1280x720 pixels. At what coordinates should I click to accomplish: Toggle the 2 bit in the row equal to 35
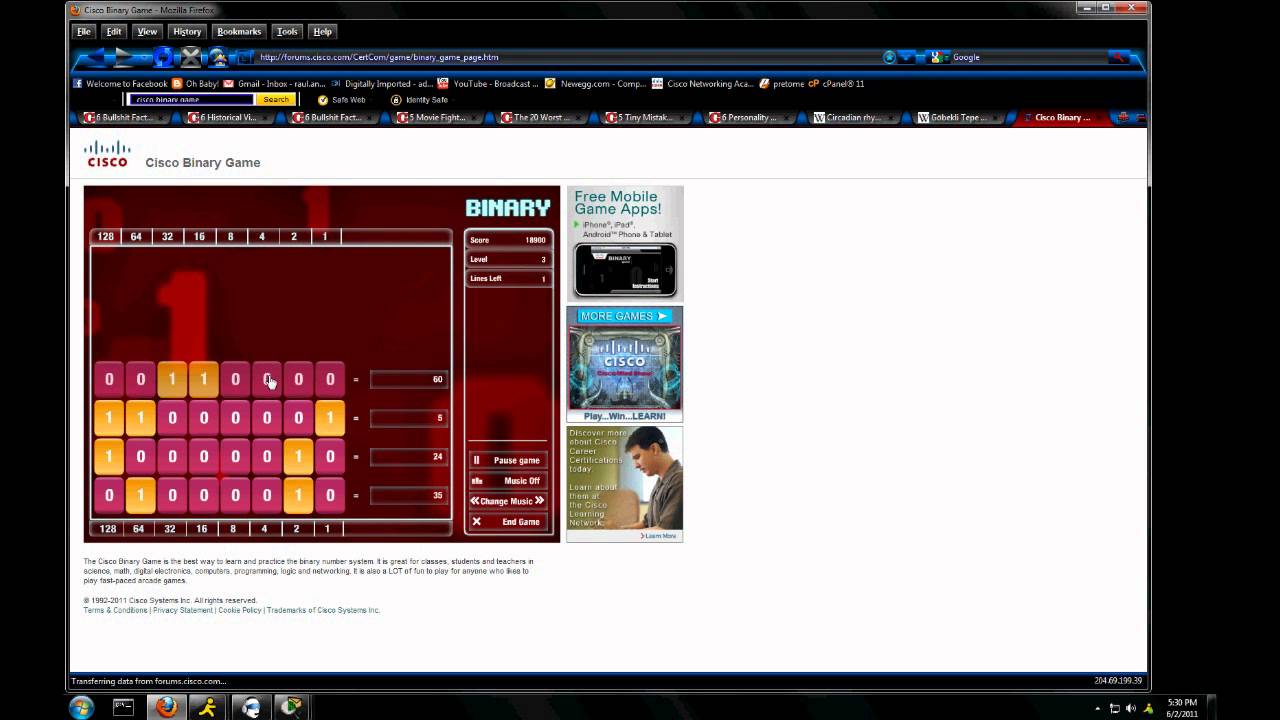tap(298, 495)
